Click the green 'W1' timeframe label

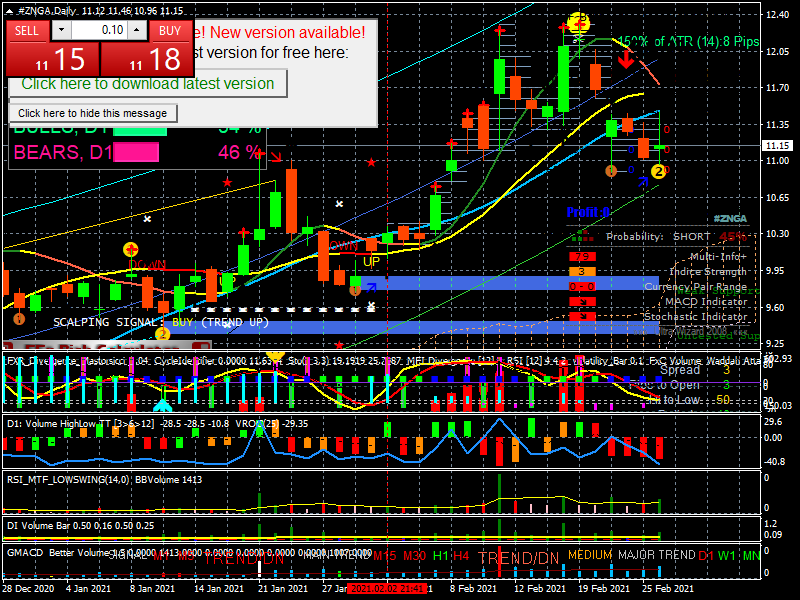click(x=727, y=556)
